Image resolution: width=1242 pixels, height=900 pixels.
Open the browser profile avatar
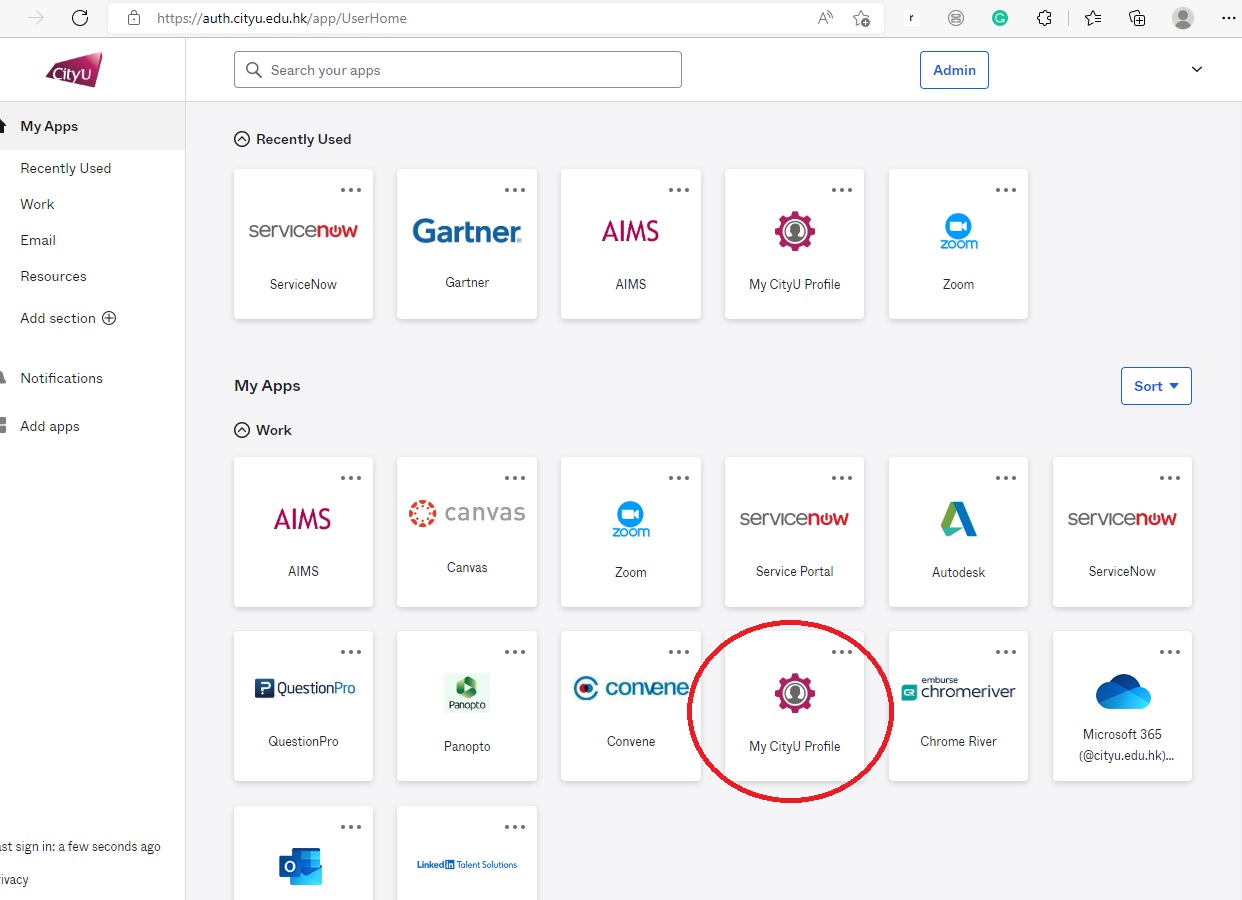pos(1183,18)
